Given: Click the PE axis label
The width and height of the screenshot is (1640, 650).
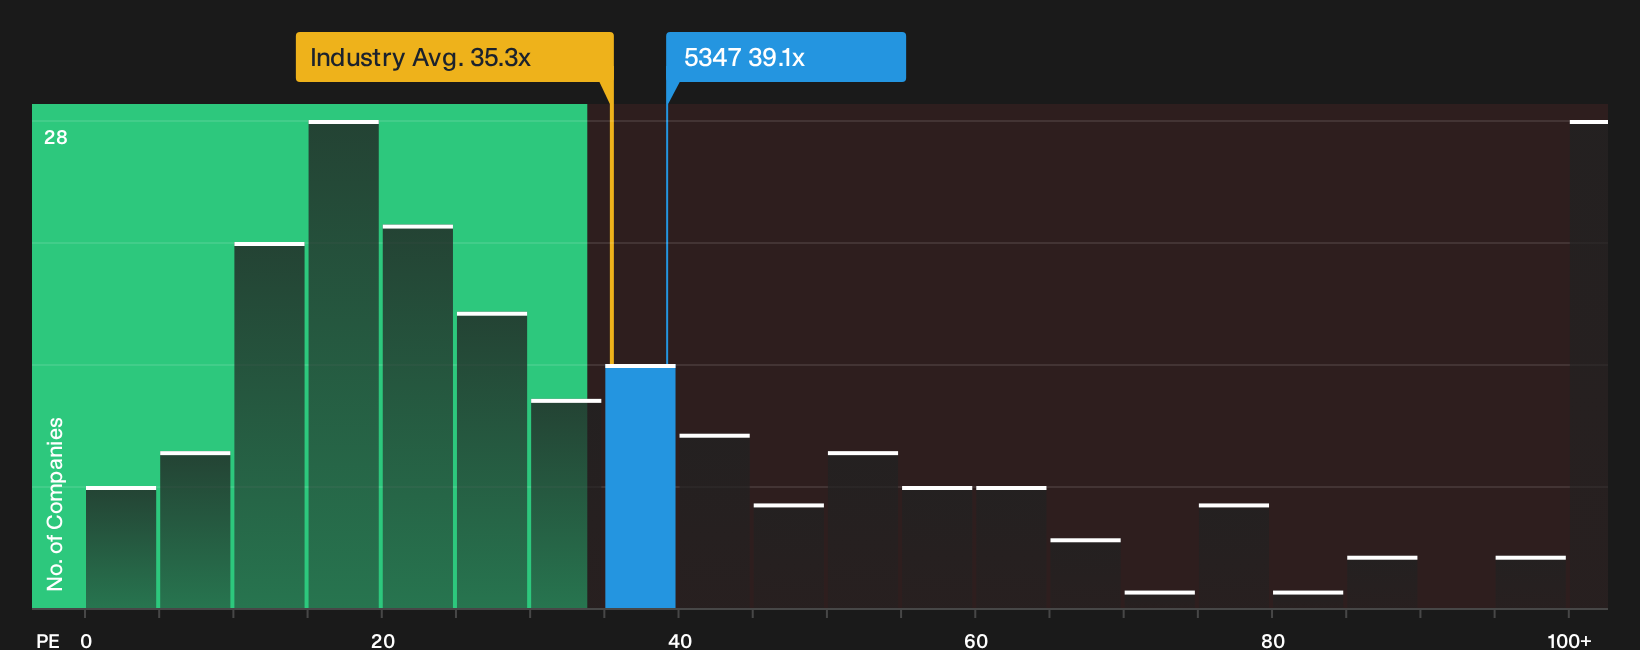Looking at the screenshot, I should click(x=48, y=640).
